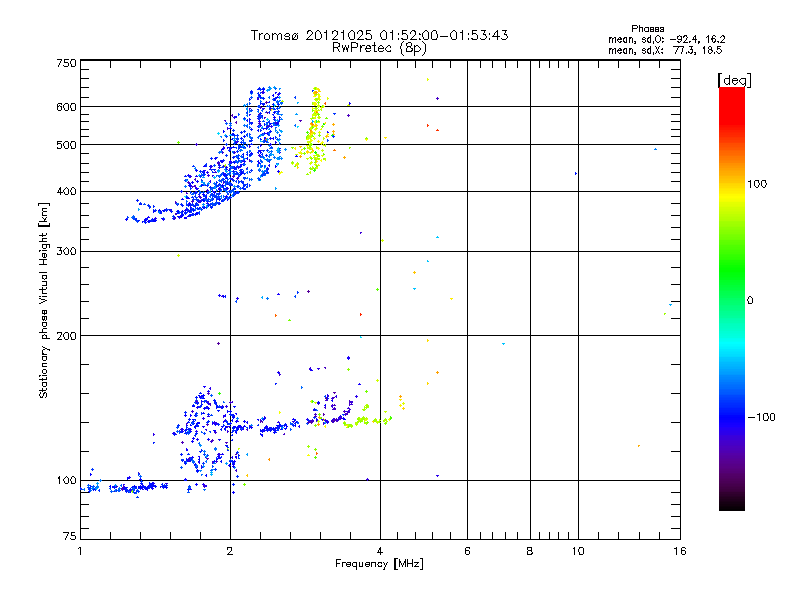Image resolution: width=800 pixels, height=600 pixels.
Task: Click the x-axis tick label "1"
Action: [81, 551]
